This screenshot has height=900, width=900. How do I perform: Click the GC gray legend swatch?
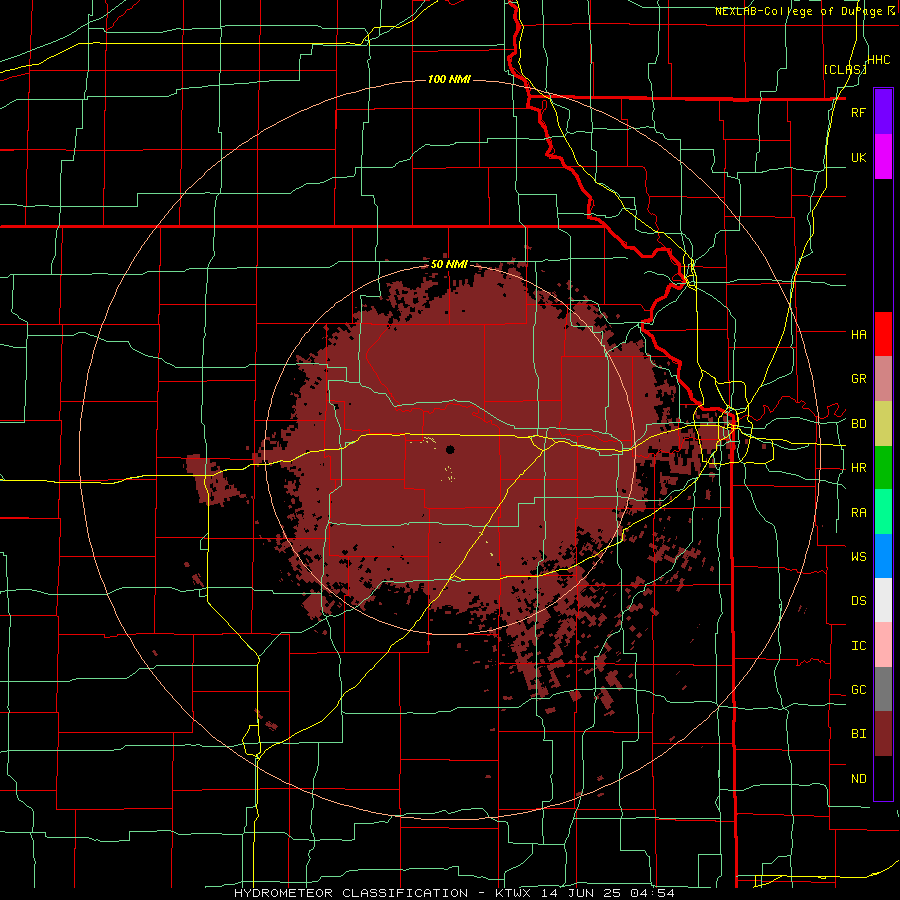coord(883,689)
